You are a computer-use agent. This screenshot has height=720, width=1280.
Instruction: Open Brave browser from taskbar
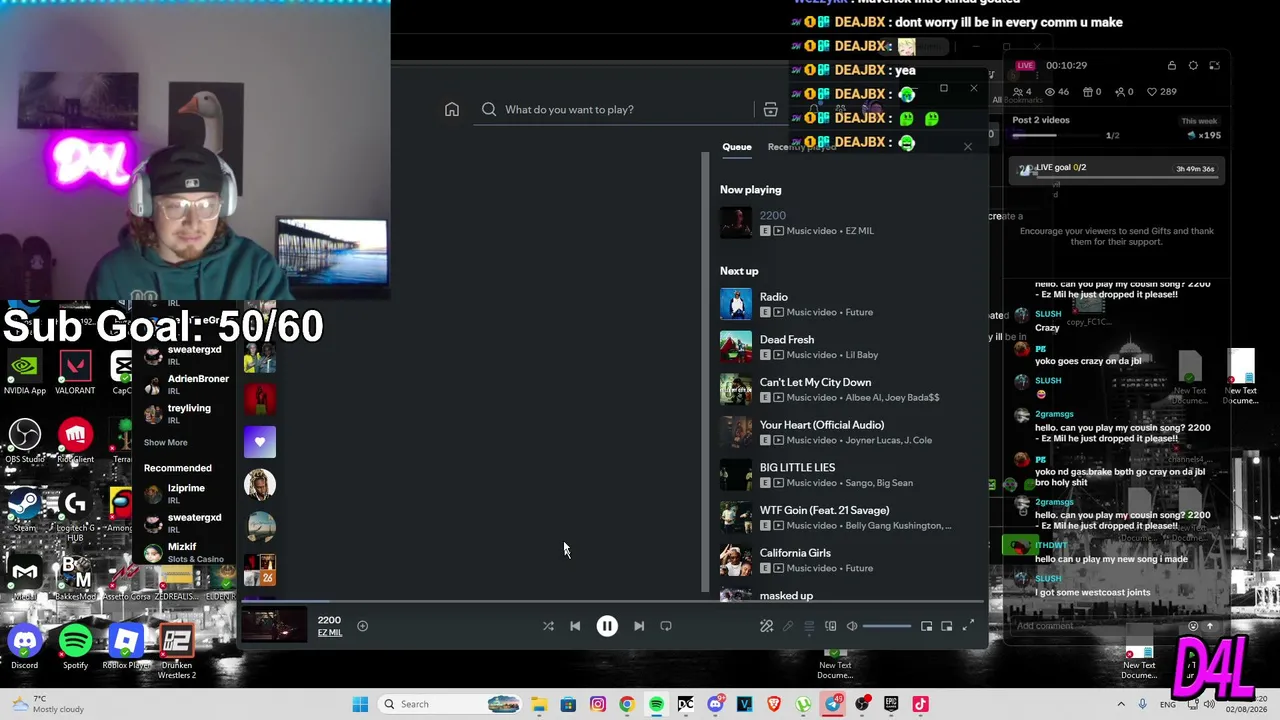[x=774, y=704]
